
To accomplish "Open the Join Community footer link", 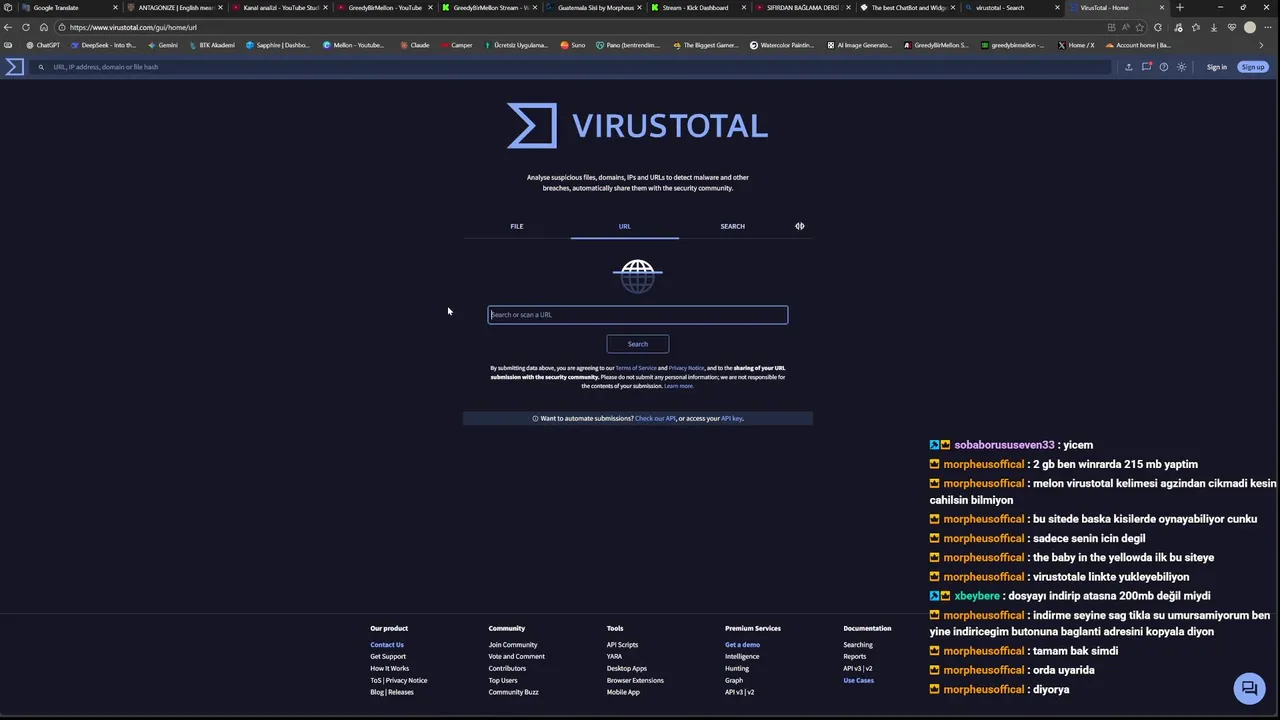I will (x=513, y=645).
